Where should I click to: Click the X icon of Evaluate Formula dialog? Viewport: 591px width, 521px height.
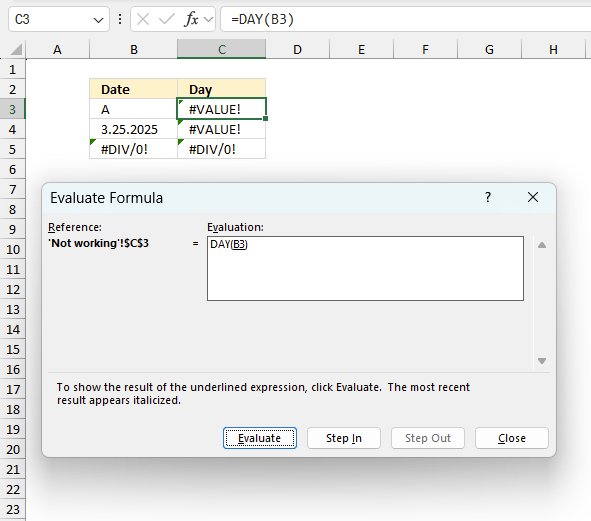pos(533,197)
